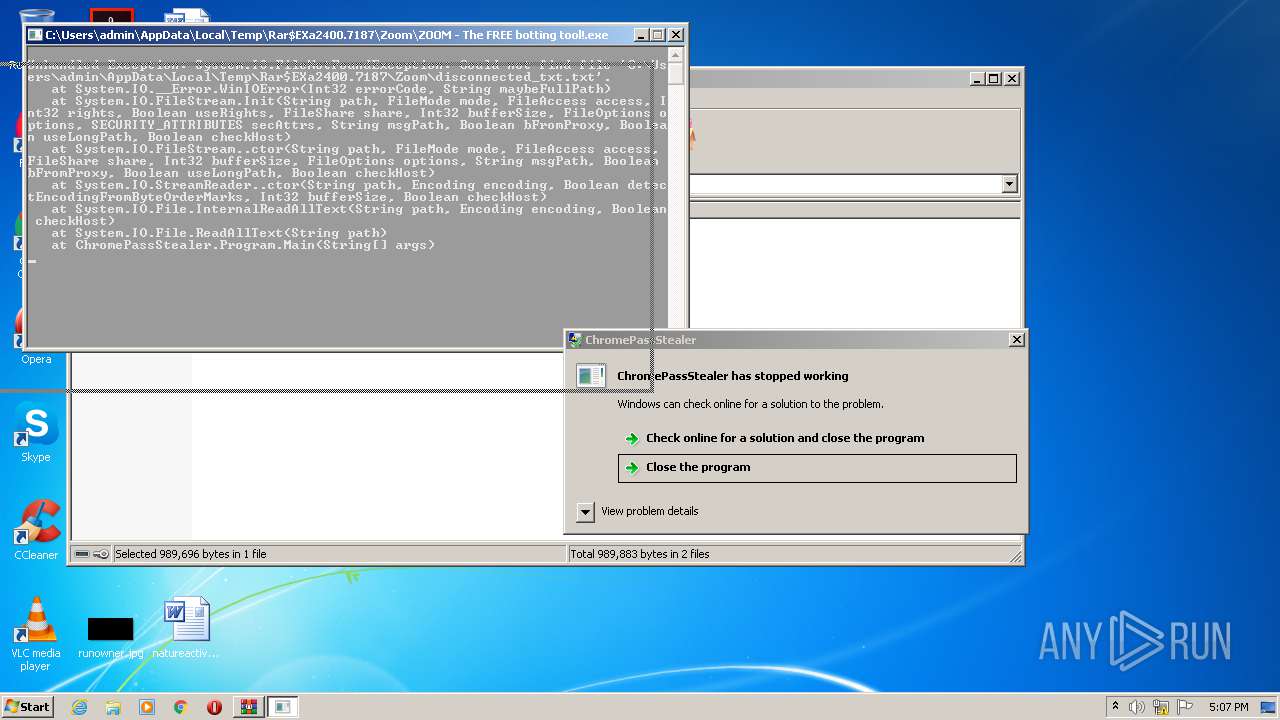1280x720 pixels.
Task: Click the console vertical scrollbar thumb
Action: (x=676, y=74)
